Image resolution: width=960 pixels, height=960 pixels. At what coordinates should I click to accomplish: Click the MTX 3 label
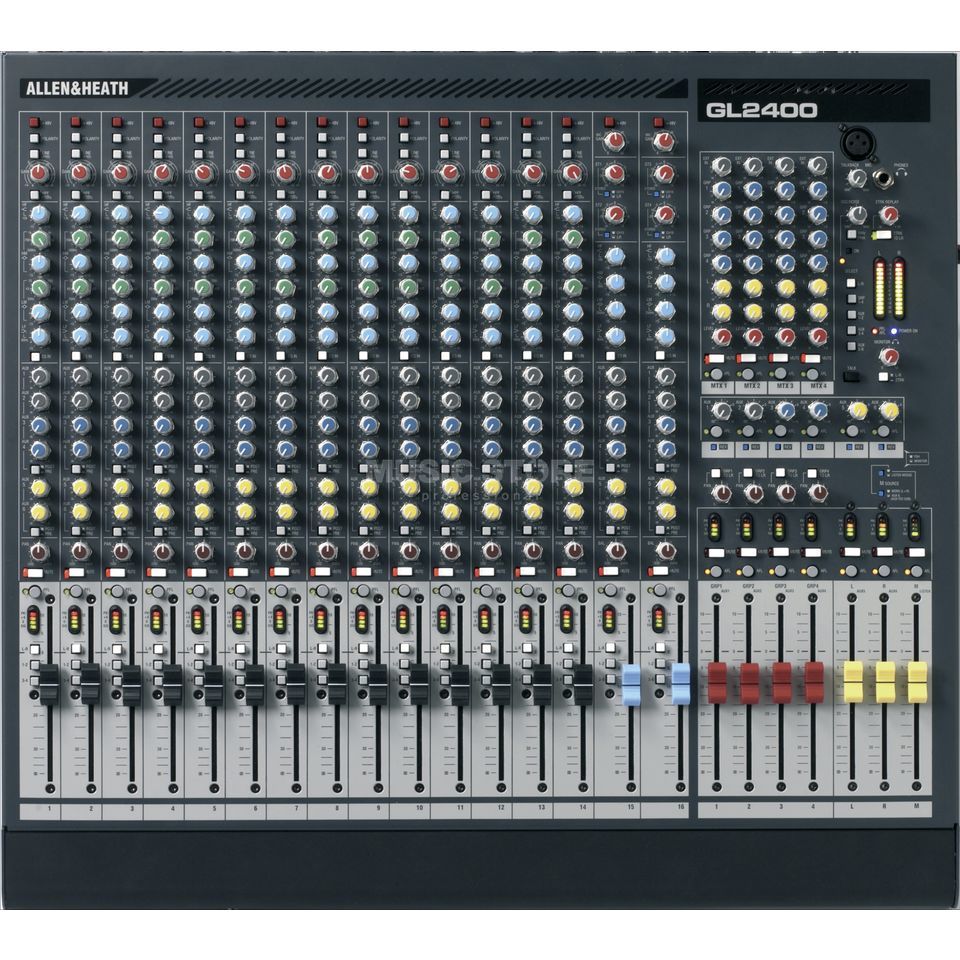pyautogui.click(x=784, y=386)
